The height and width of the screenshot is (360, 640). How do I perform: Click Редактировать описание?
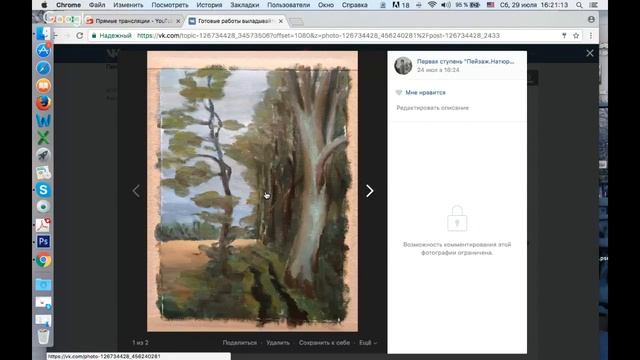tap(433, 108)
